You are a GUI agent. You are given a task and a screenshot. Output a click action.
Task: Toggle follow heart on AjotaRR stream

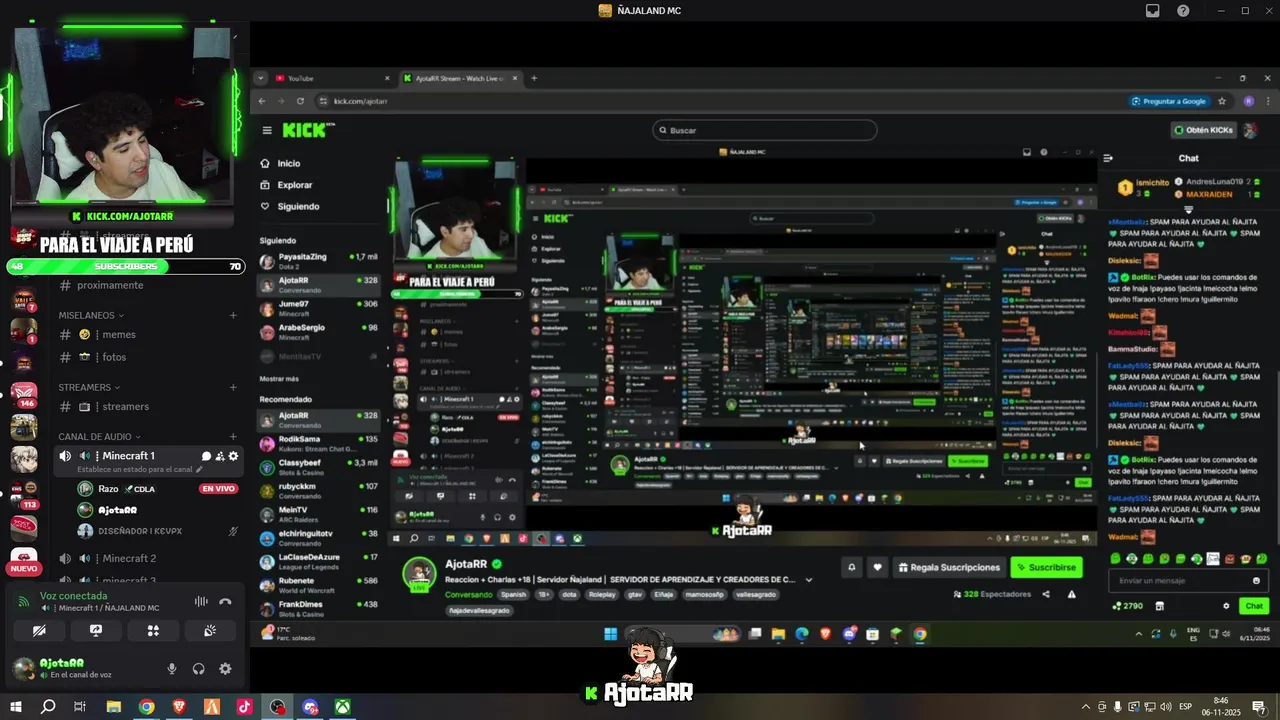pyautogui.click(x=877, y=567)
